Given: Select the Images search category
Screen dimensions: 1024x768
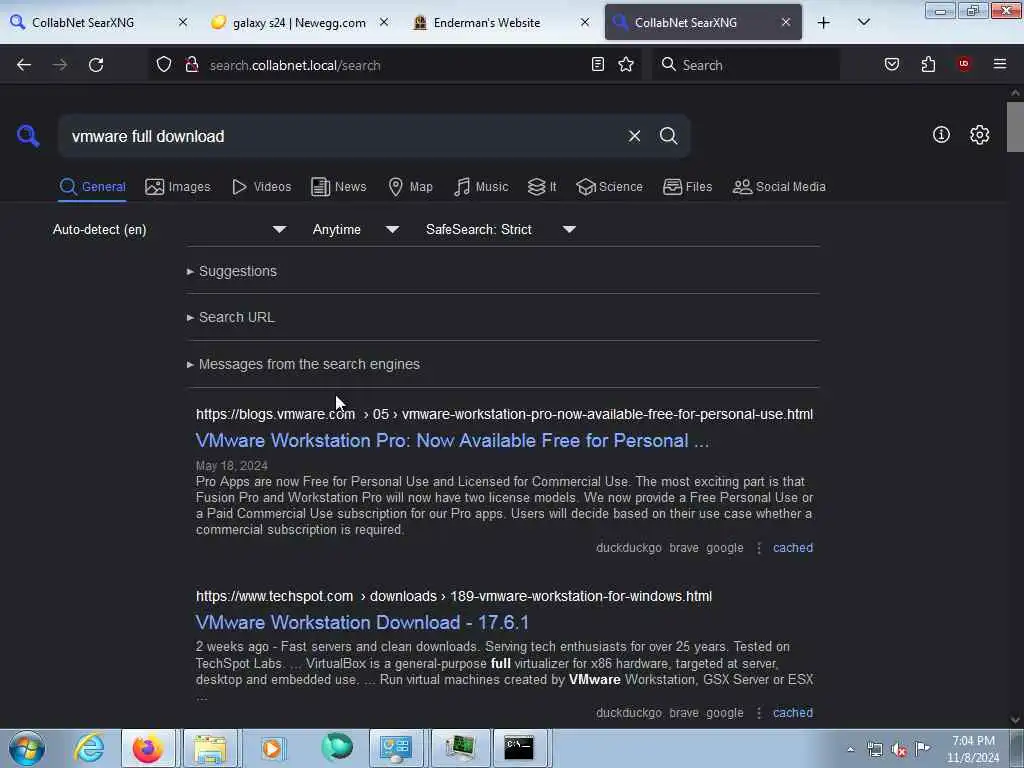Looking at the screenshot, I should [x=178, y=187].
